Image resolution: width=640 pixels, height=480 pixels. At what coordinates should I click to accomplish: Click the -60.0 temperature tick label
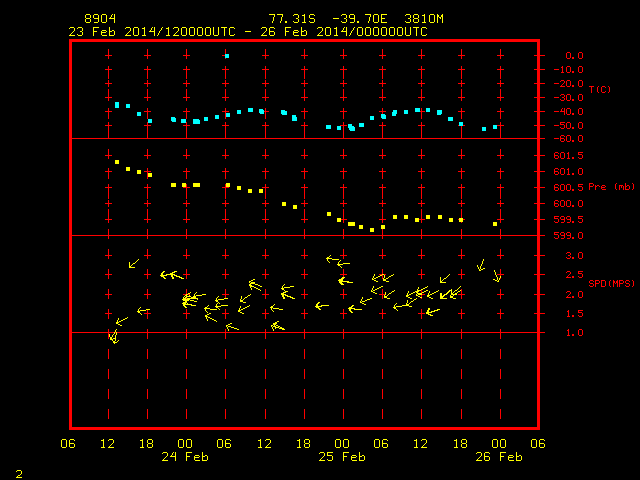569,139
